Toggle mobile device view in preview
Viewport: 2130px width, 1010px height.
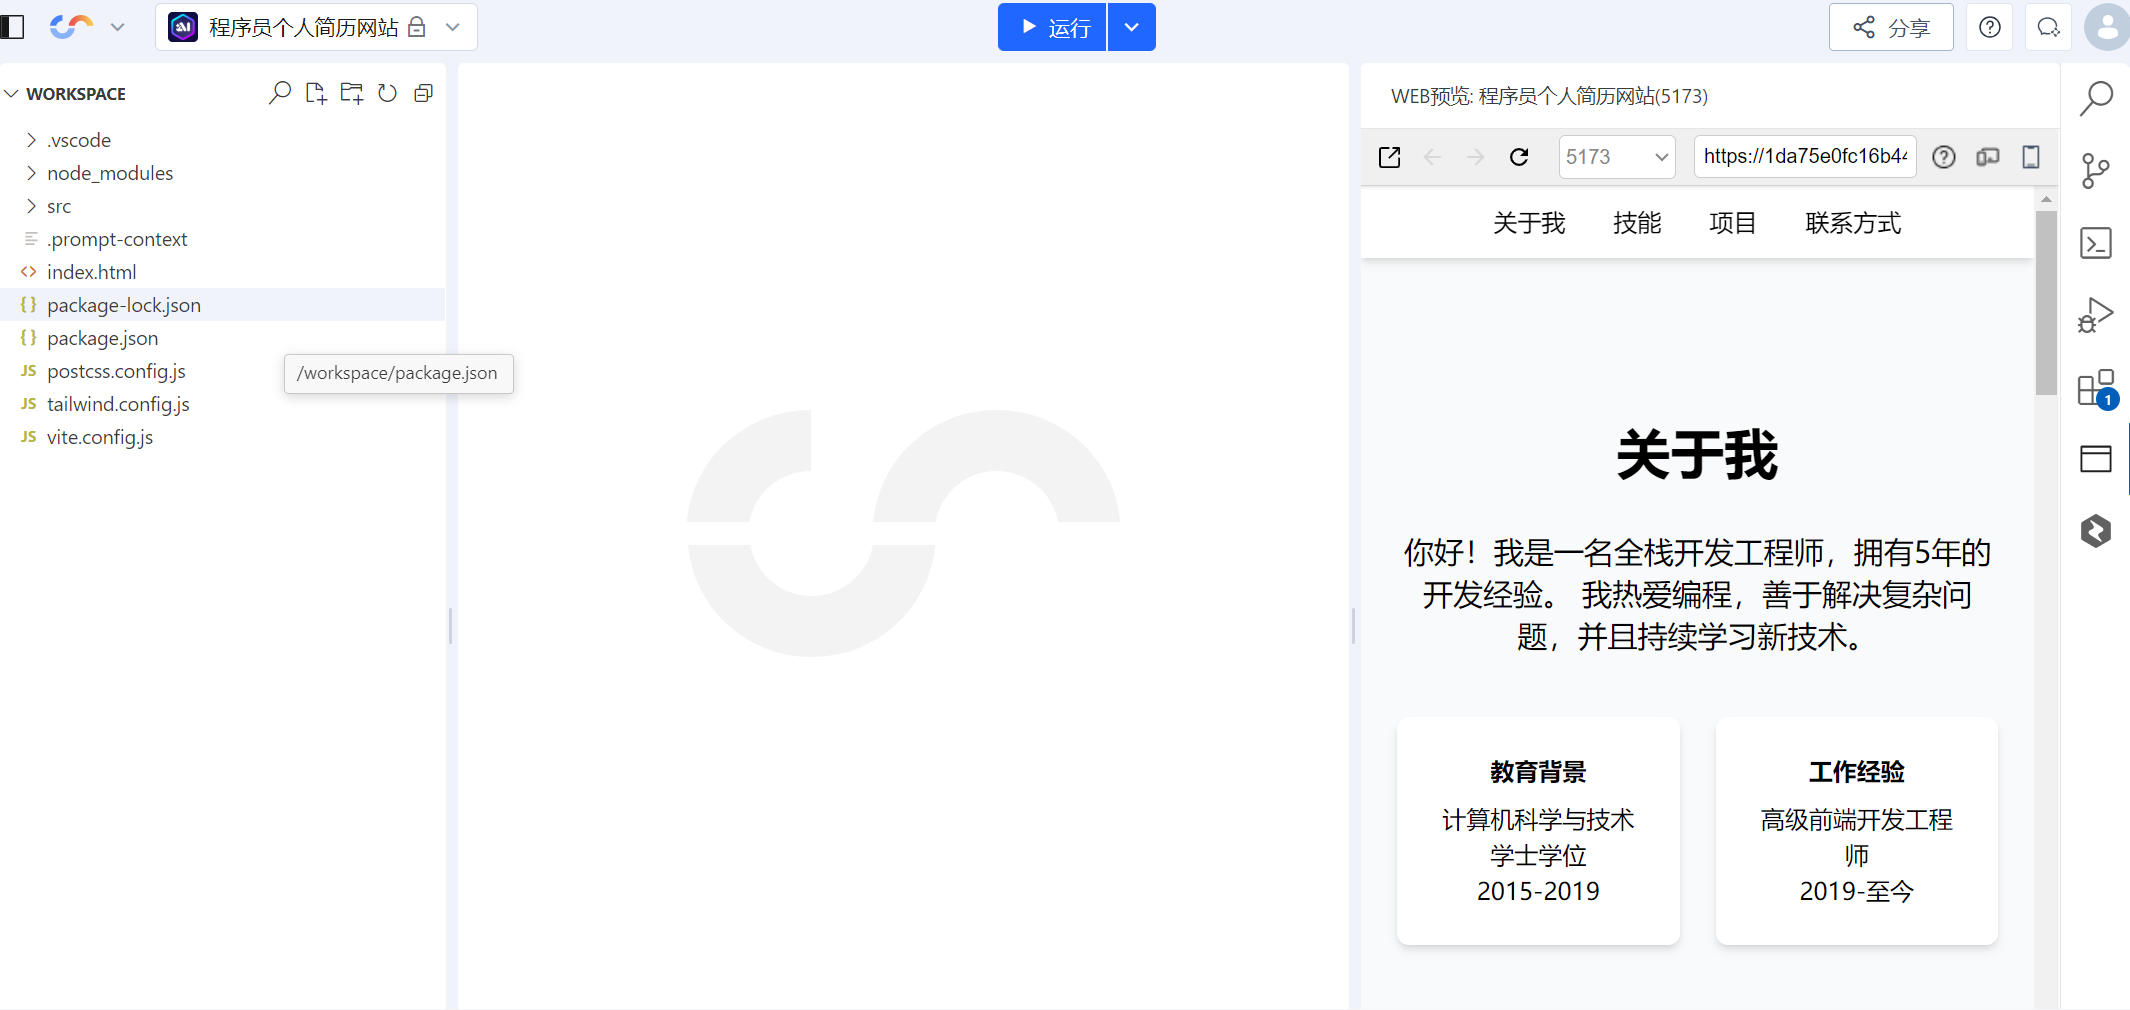coord(2031,157)
